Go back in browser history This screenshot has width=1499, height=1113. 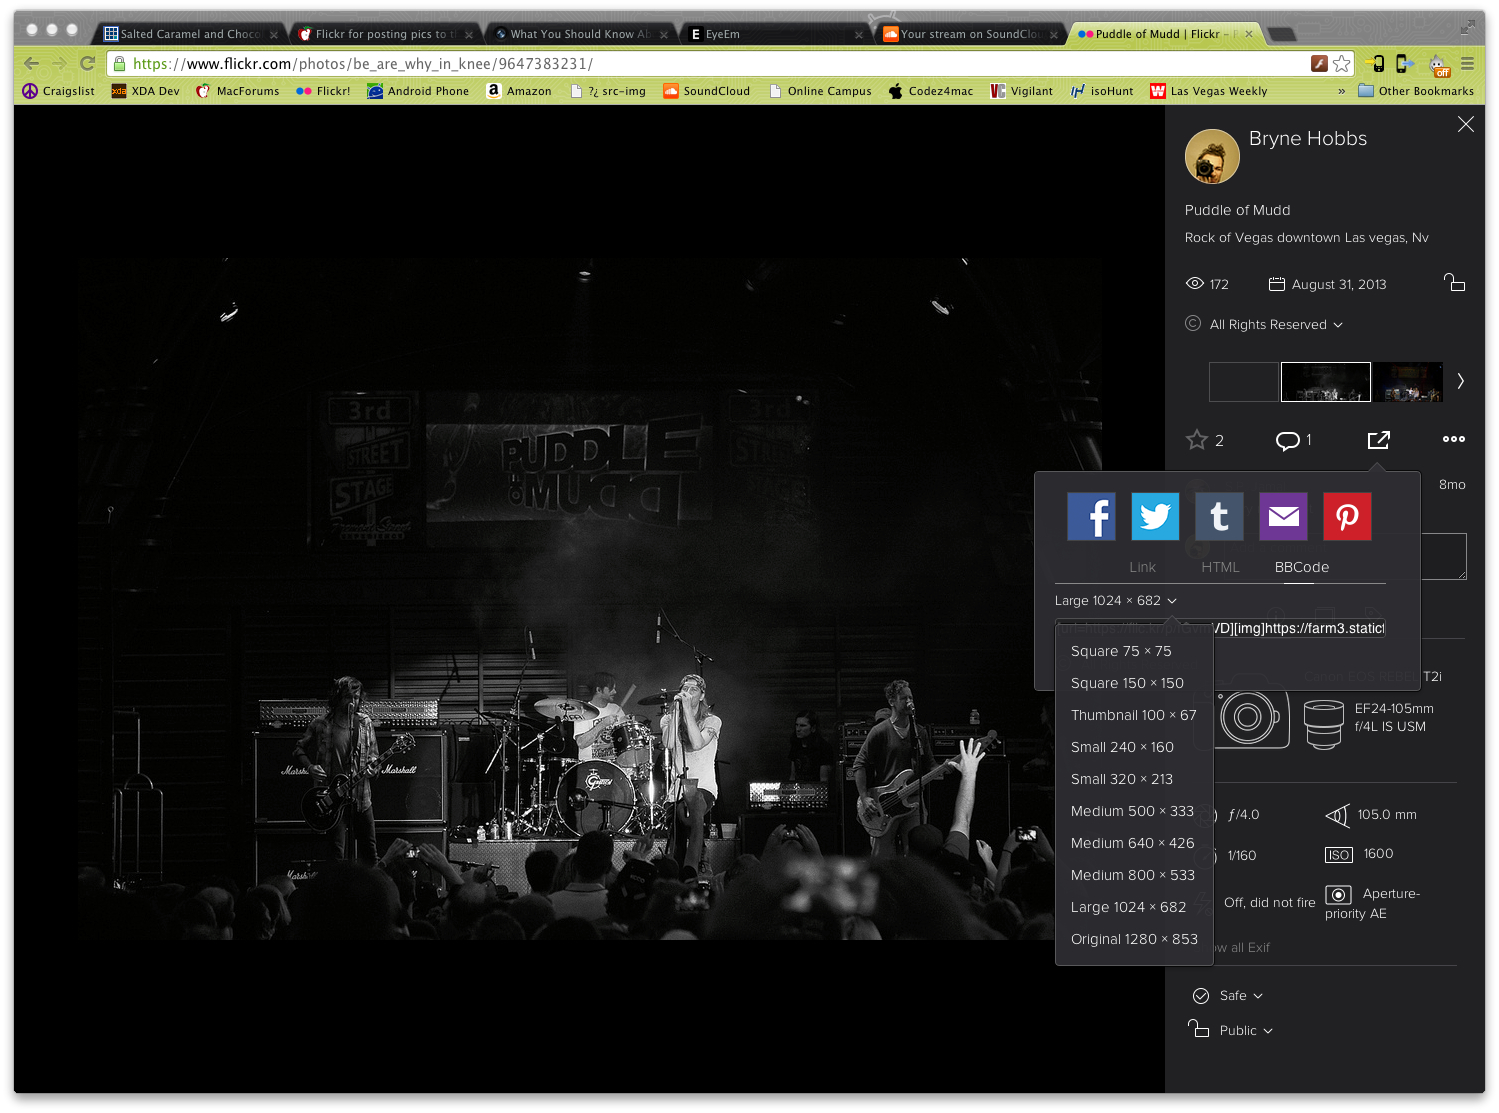(x=31, y=63)
